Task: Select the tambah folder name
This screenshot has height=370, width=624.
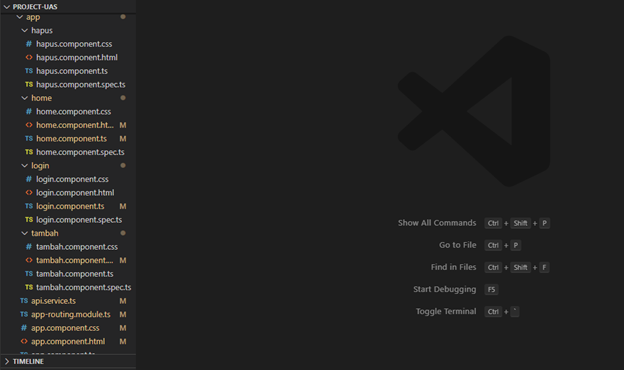Action: (45, 234)
